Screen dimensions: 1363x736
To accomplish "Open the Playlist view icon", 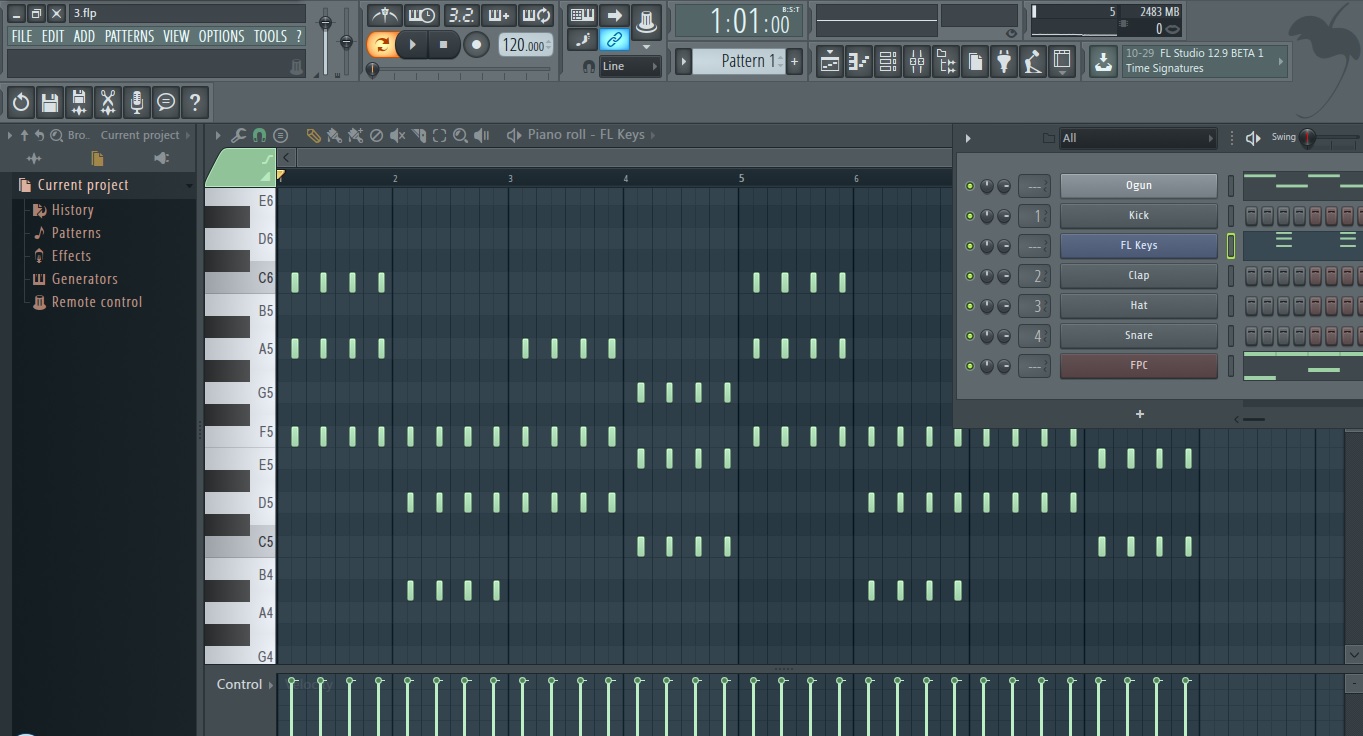I will tap(830, 62).
